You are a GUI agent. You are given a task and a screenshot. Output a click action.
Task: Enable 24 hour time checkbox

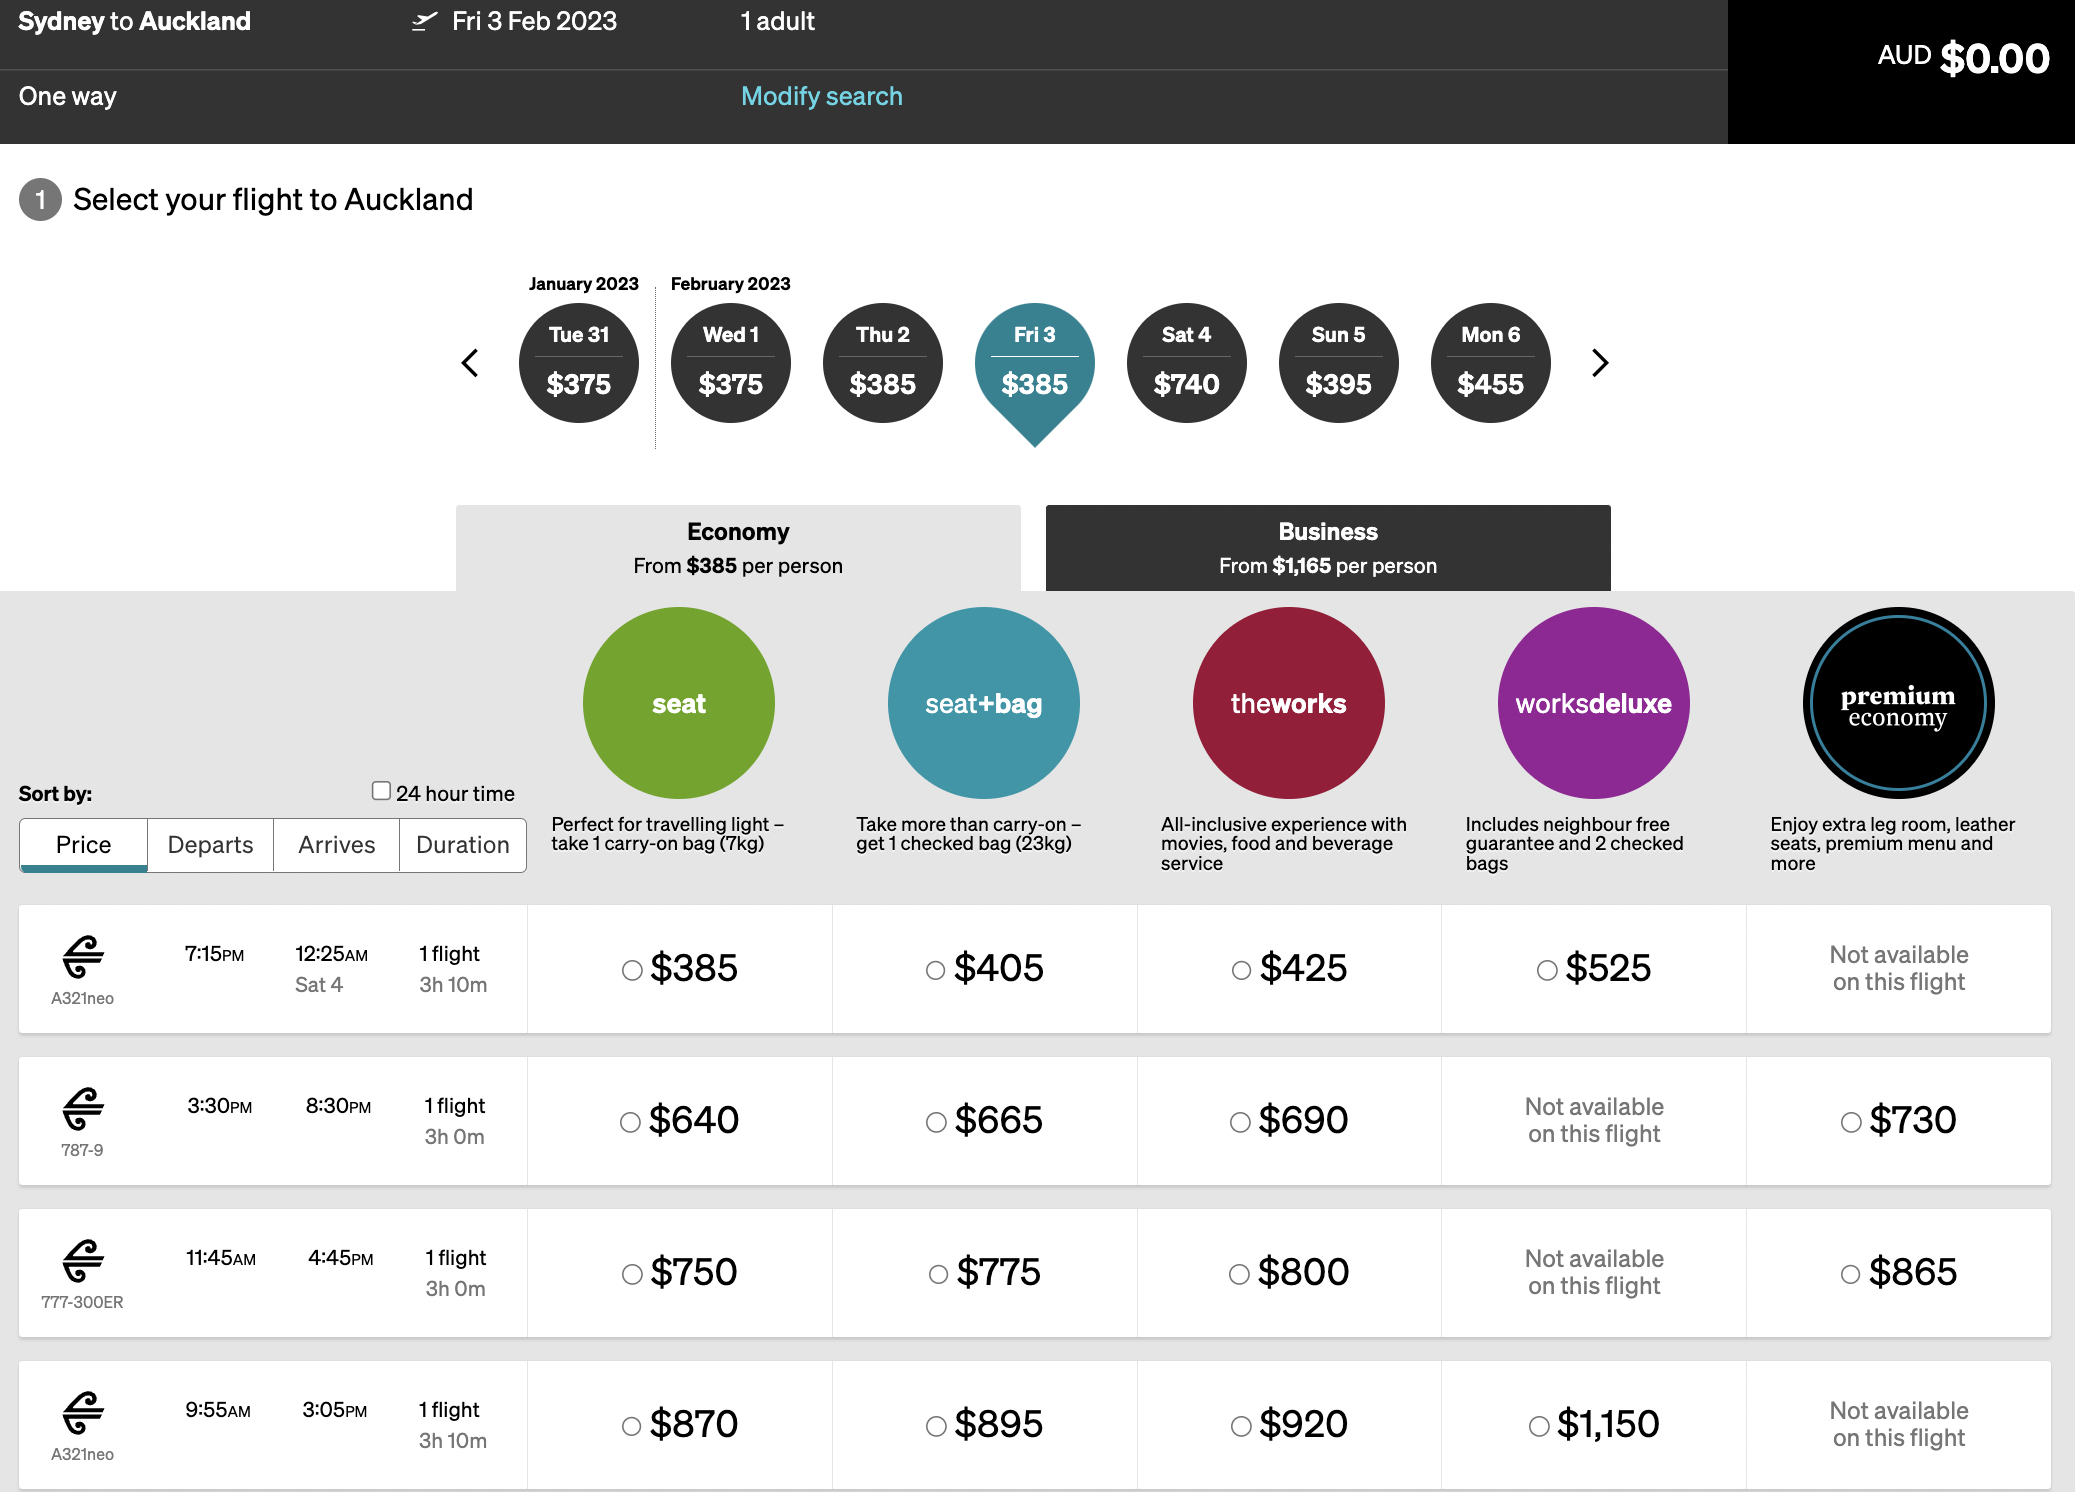381,791
